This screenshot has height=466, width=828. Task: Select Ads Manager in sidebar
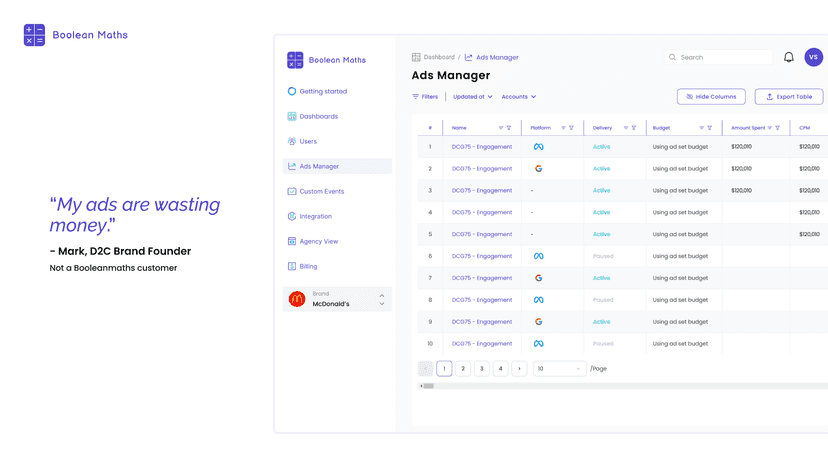tap(337, 166)
